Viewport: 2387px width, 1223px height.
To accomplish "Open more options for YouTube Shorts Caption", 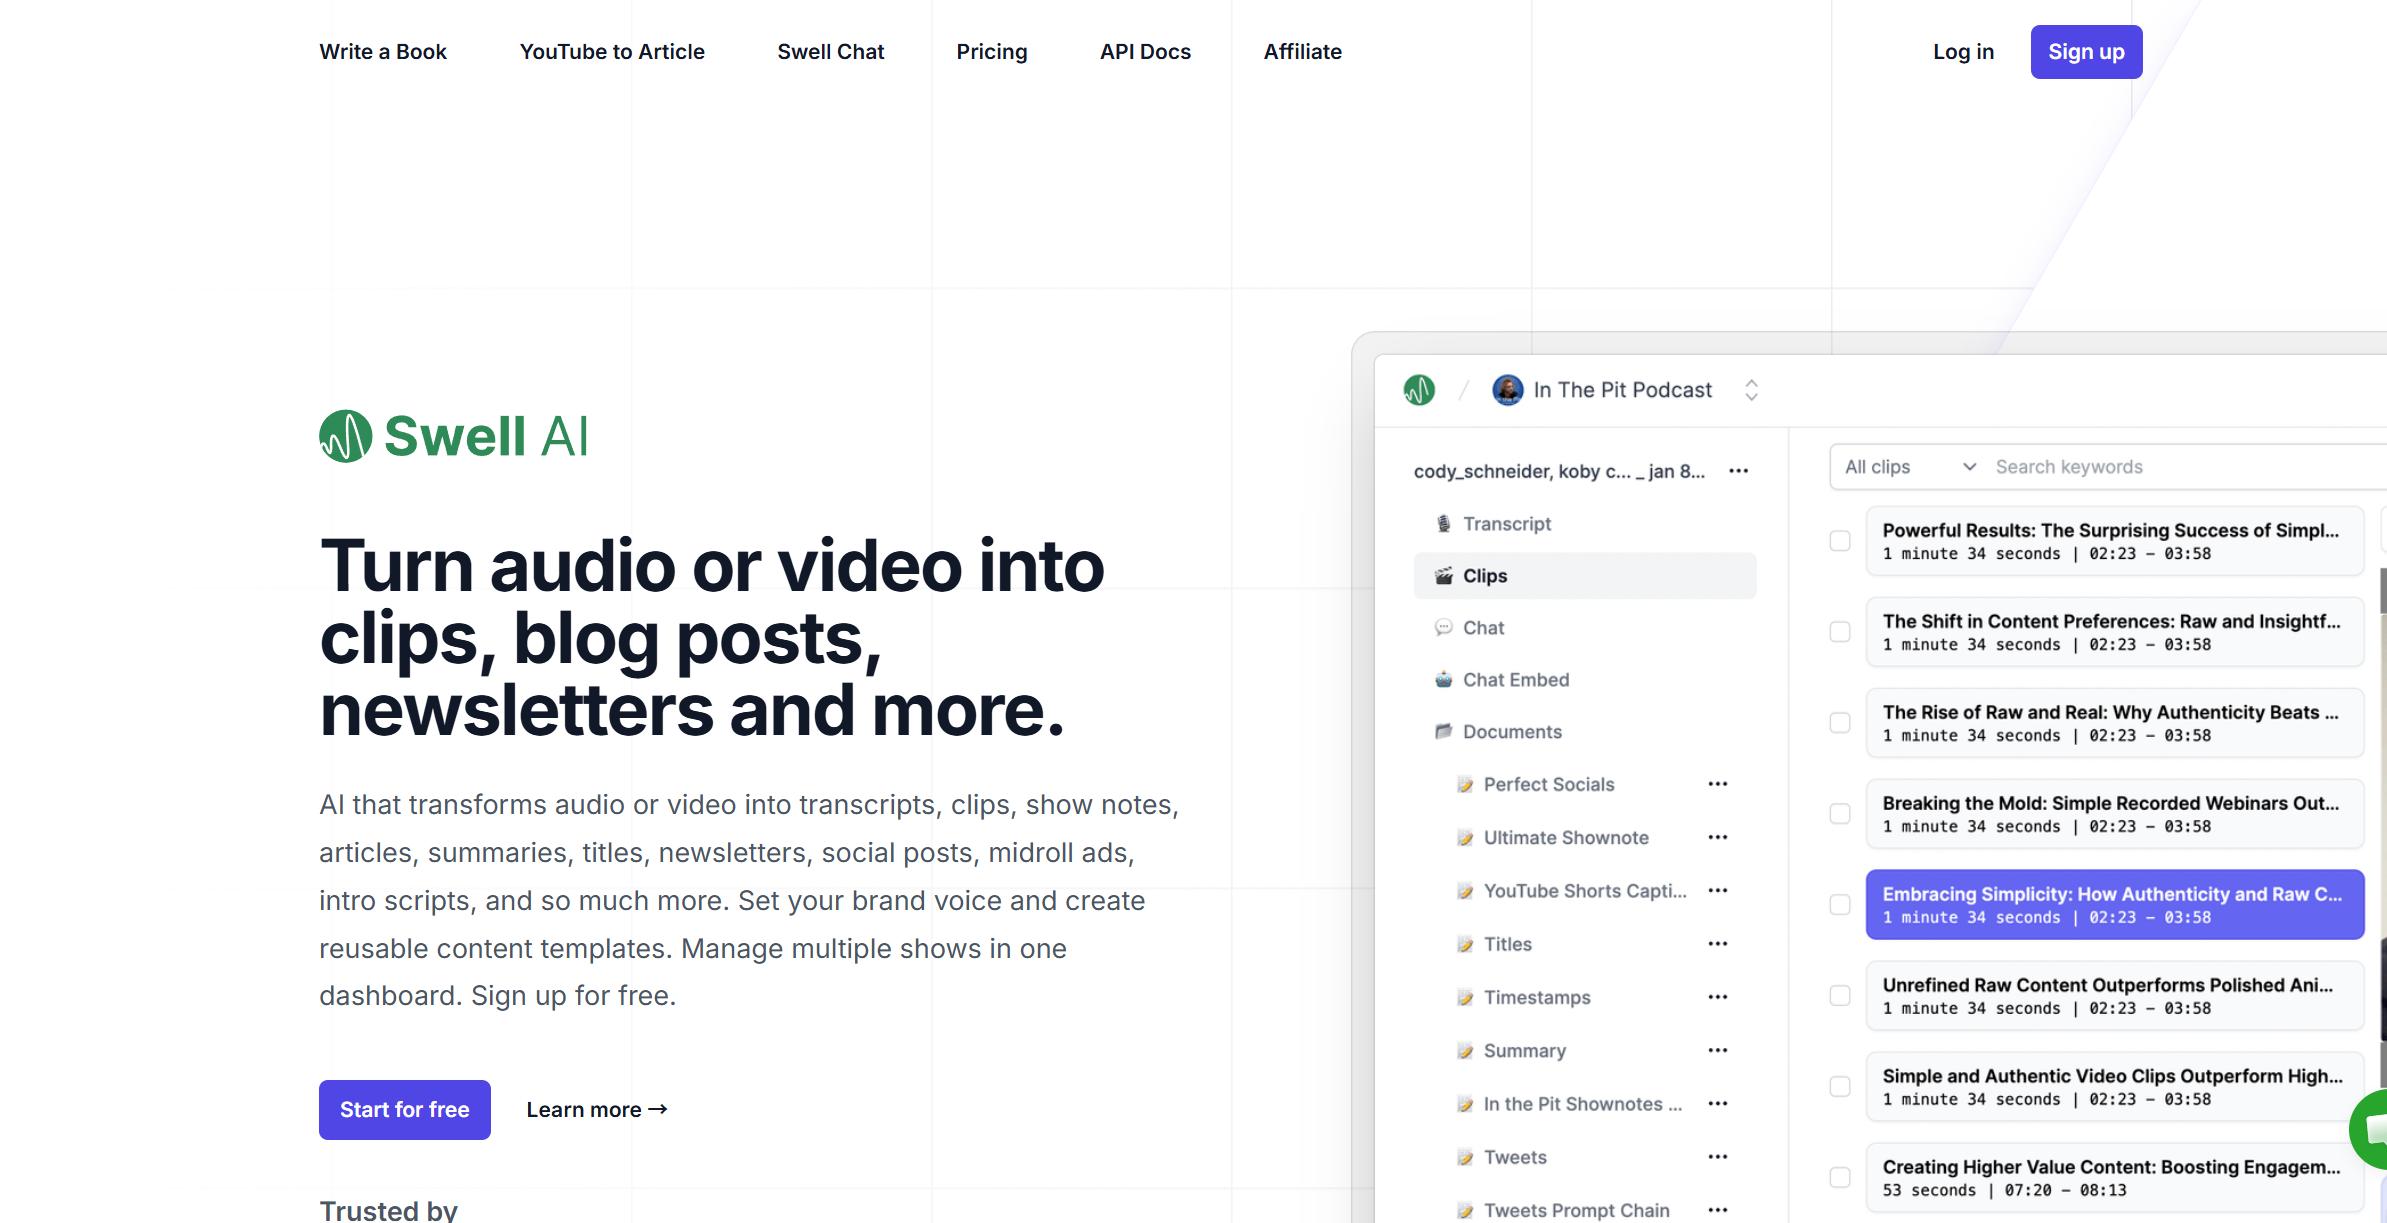I will tap(1718, 890).
